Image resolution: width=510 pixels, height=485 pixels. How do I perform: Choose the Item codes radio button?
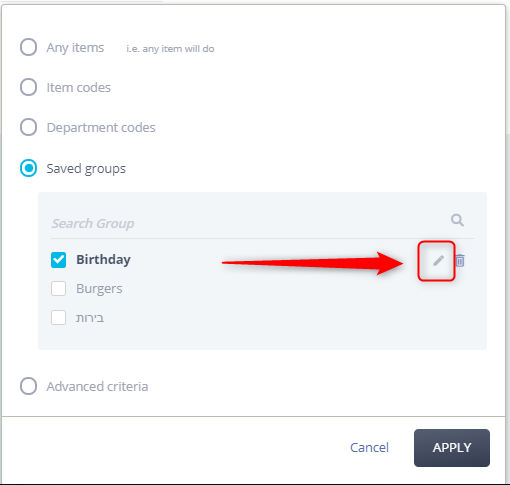coord(28,87)
